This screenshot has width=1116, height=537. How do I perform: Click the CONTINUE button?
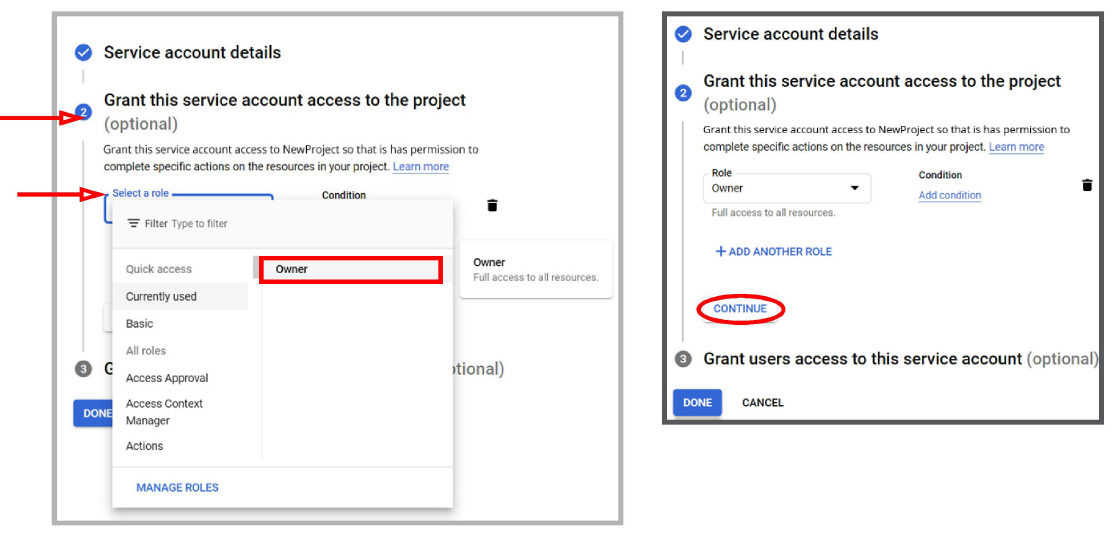pyautogui.click(x=740, y=309)
